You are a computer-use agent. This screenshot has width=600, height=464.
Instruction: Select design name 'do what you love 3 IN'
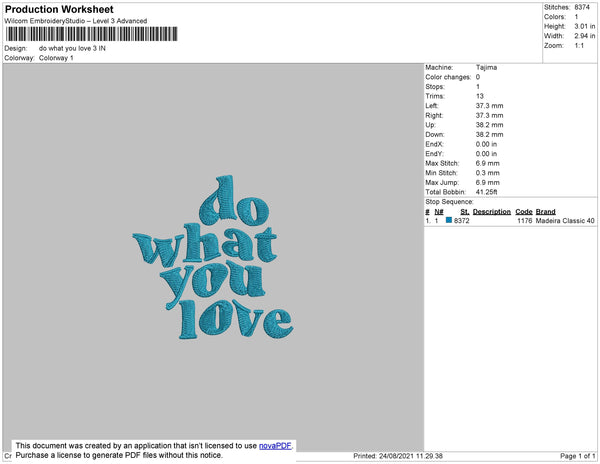72,49
